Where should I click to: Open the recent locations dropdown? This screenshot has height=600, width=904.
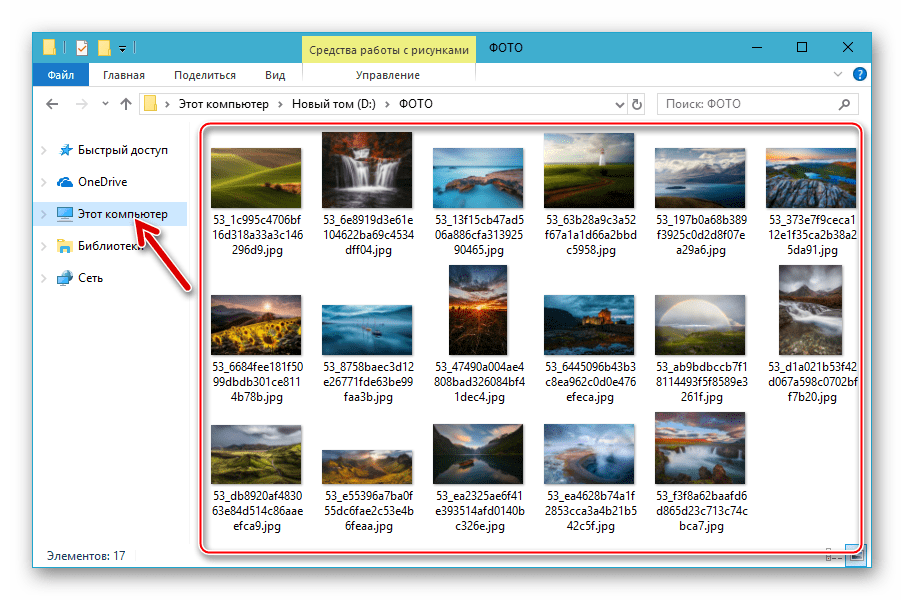(x=105, y=104)
